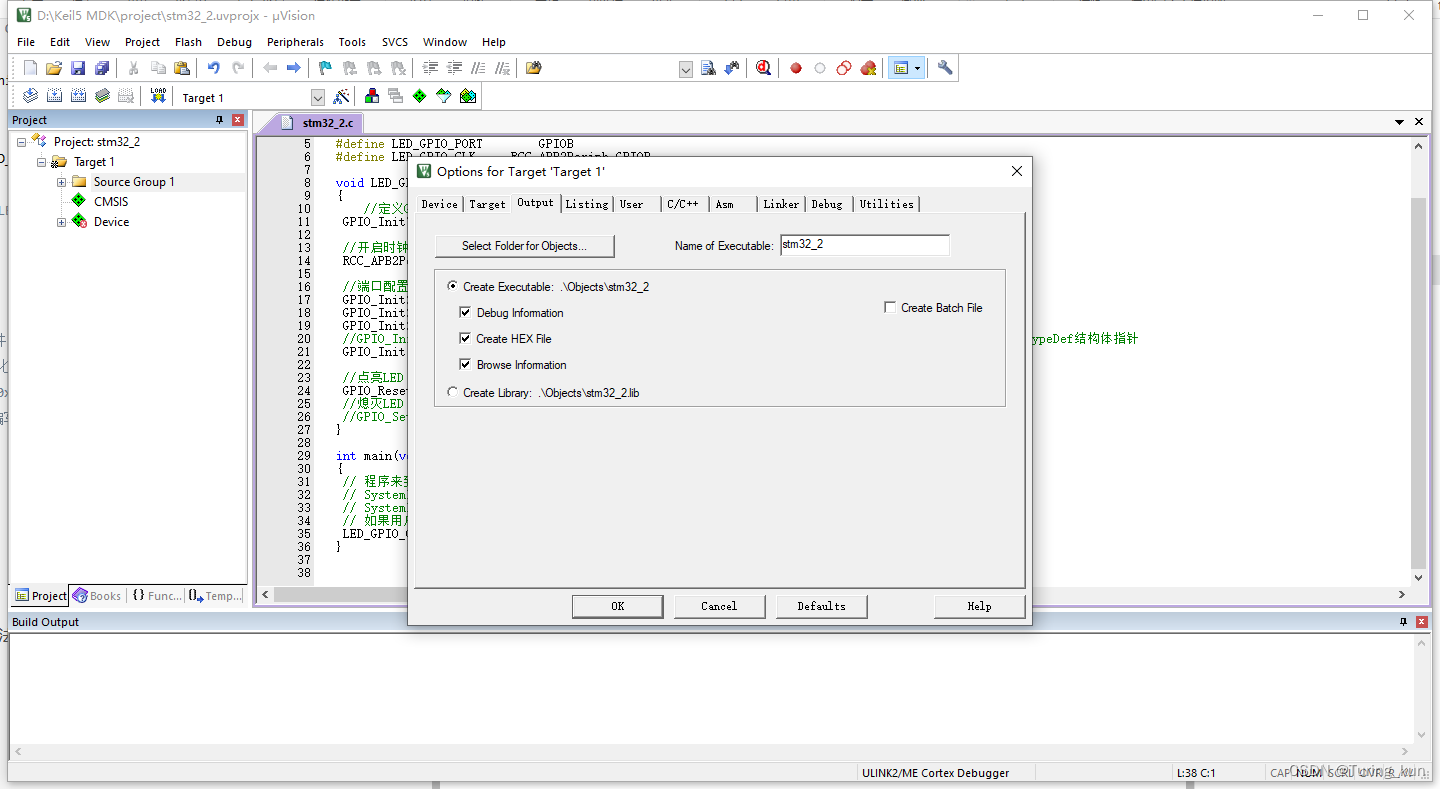The width and height of the screenshot is (1440, 789).
Task: Create a new file with the toolbar icon
Action: pyautogui.click(x=30, y=68)
